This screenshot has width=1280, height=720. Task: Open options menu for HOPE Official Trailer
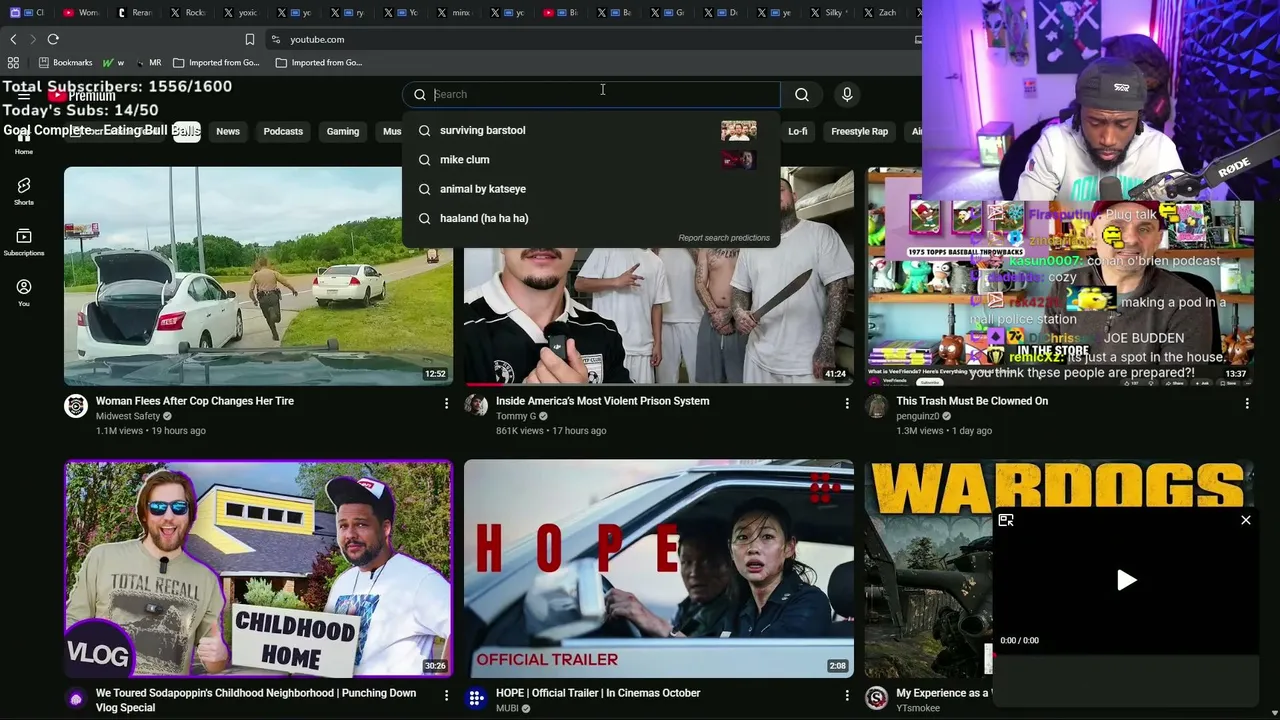pos(846,695)
